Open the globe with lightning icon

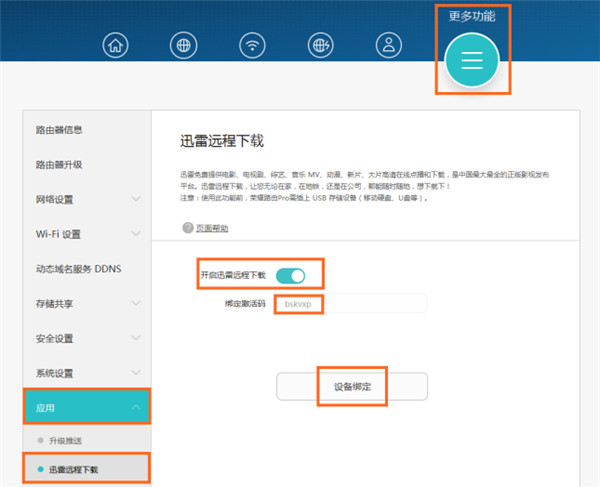321,46
